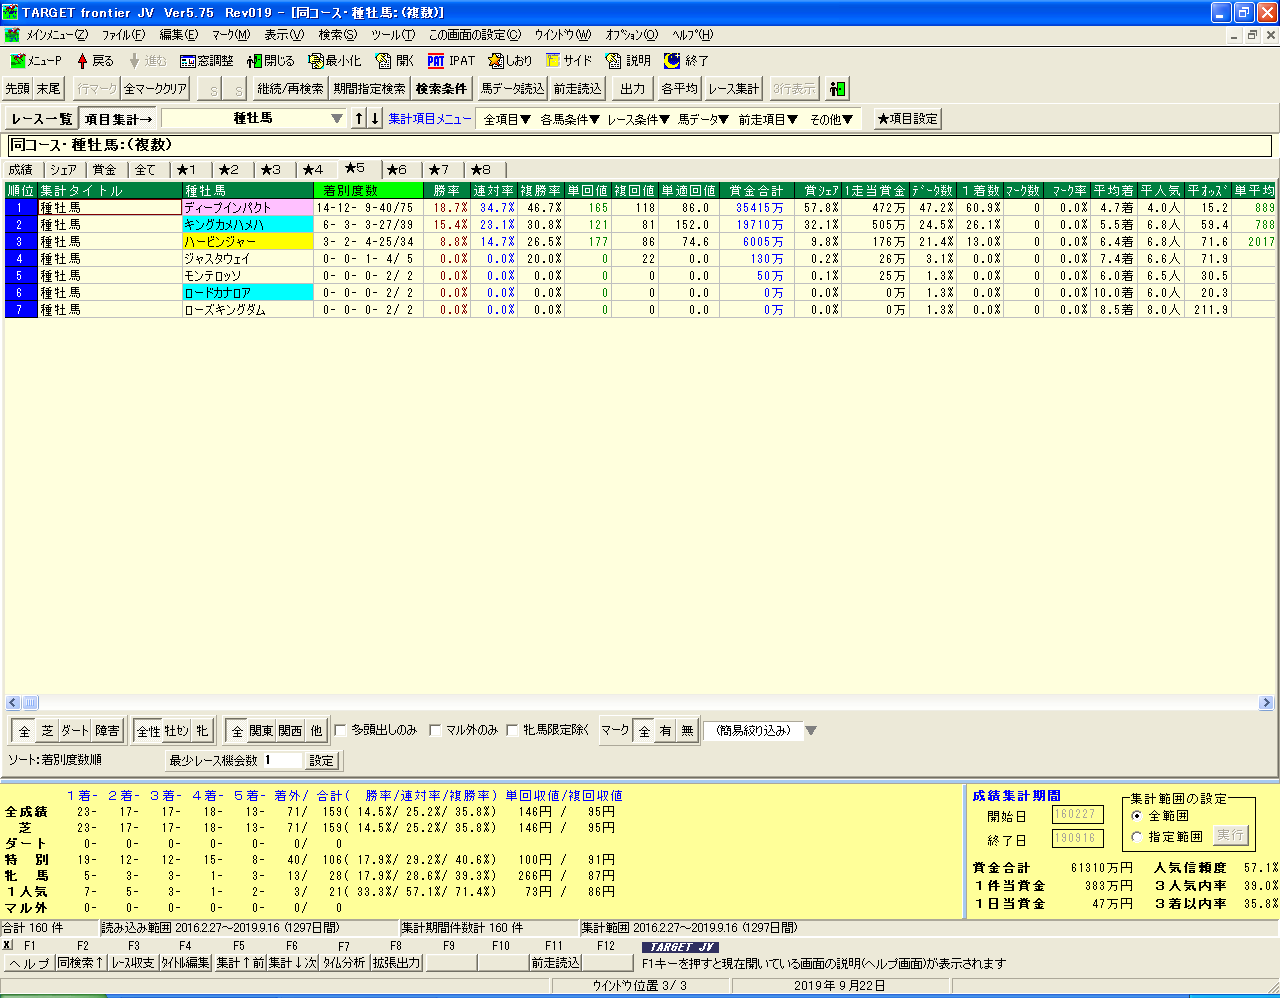This screenshot has width=1280, height=998.
Task: Expand the 全項目▼ dropdown
Action: coord(507,119)
